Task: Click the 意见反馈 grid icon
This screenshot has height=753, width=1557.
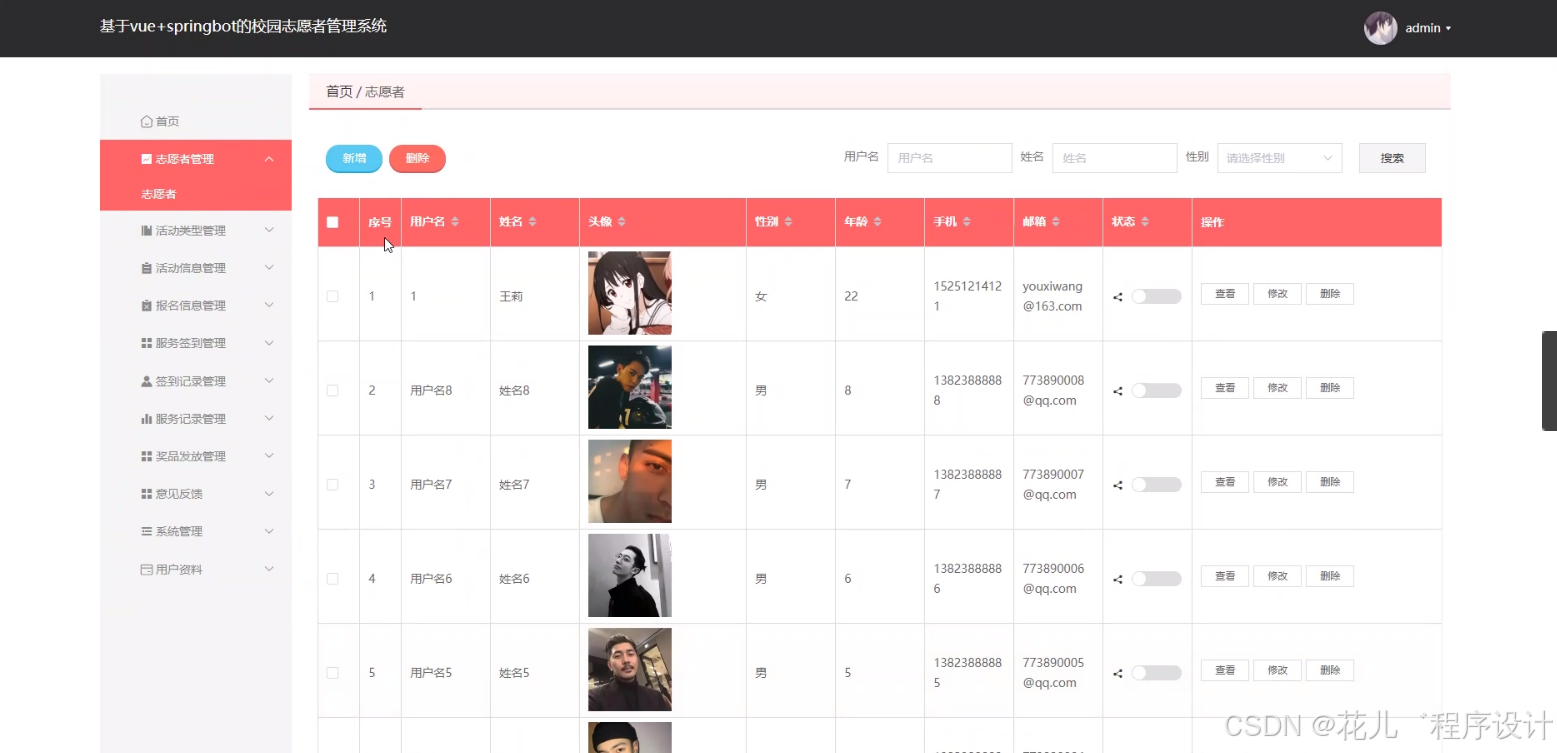Action: click(147, 494)
